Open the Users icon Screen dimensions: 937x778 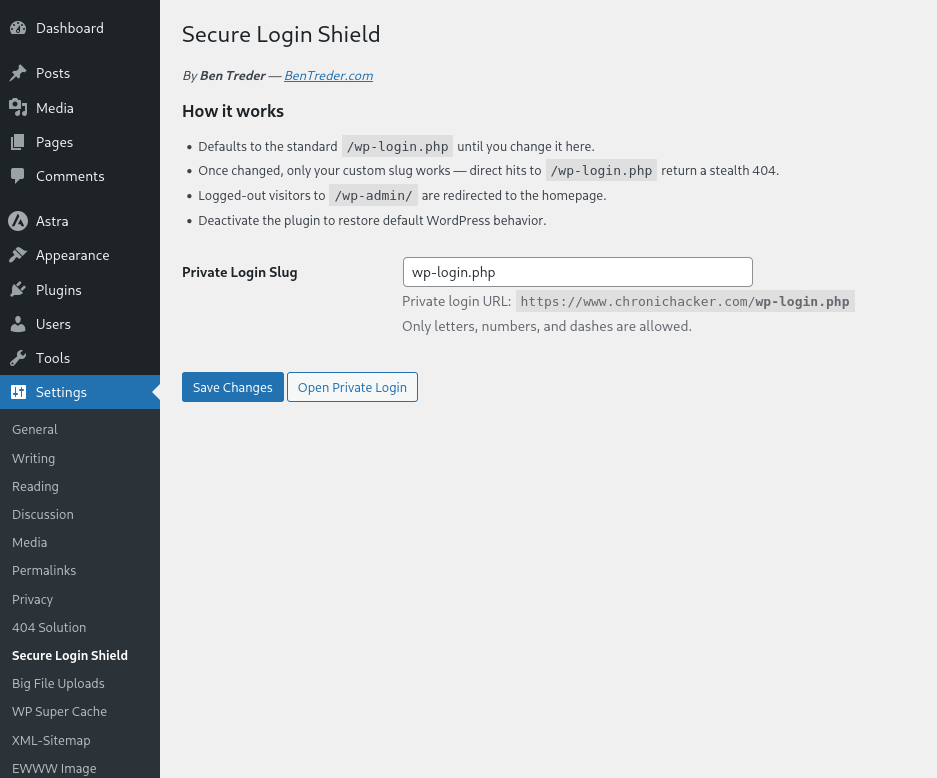pos(18,324)
